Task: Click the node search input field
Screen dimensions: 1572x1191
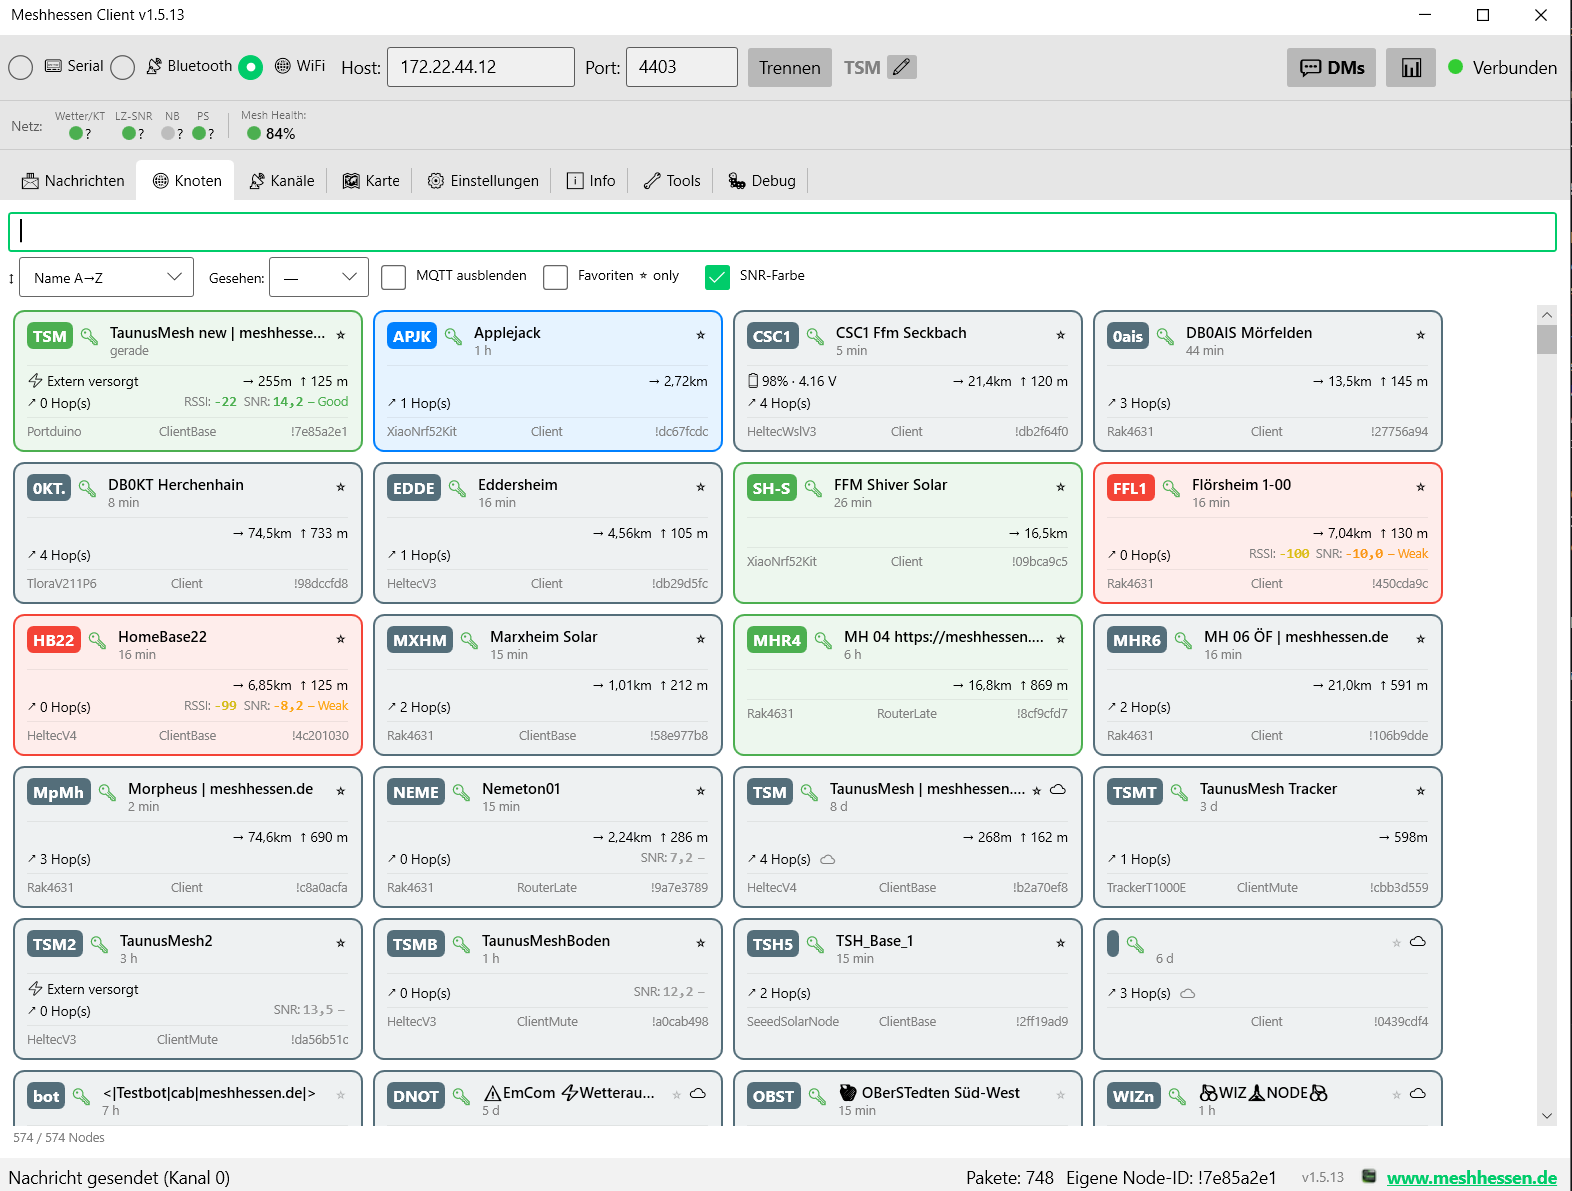Action: 783,232
